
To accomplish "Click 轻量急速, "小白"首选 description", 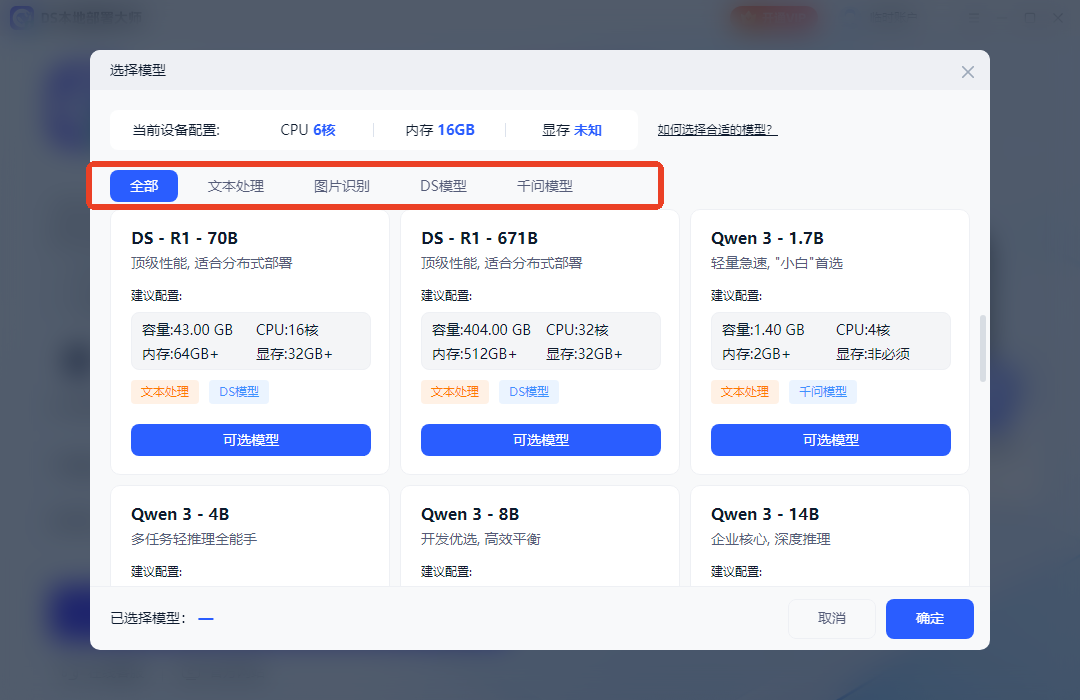I will pyautogui.click(x=777, y=263).
